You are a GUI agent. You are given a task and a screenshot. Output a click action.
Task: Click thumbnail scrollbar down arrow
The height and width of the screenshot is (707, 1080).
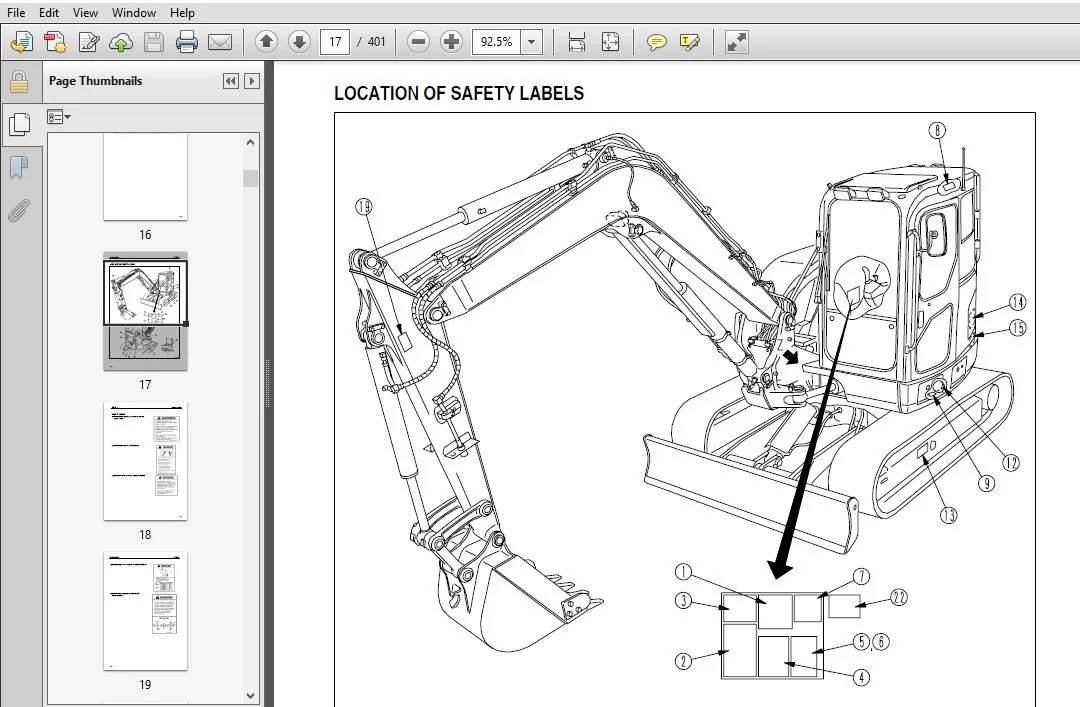point(250,696)
